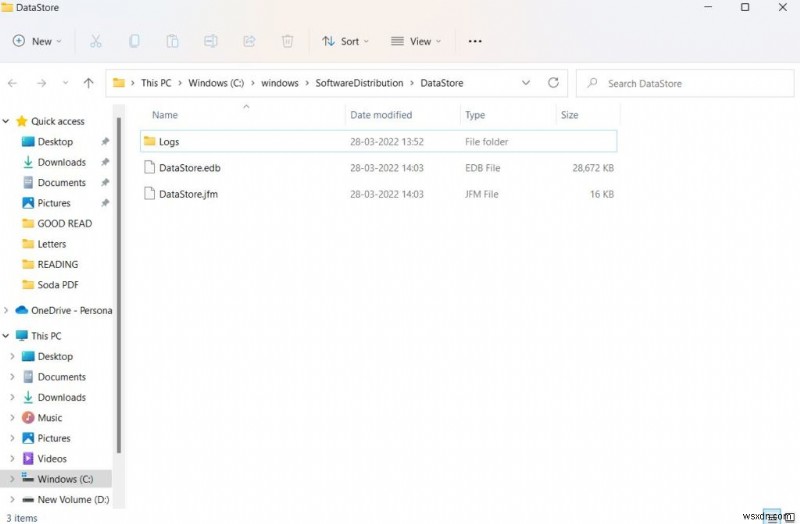
Task: Click the Windows (C:) drive icon in sidebar
Action: 28,478
